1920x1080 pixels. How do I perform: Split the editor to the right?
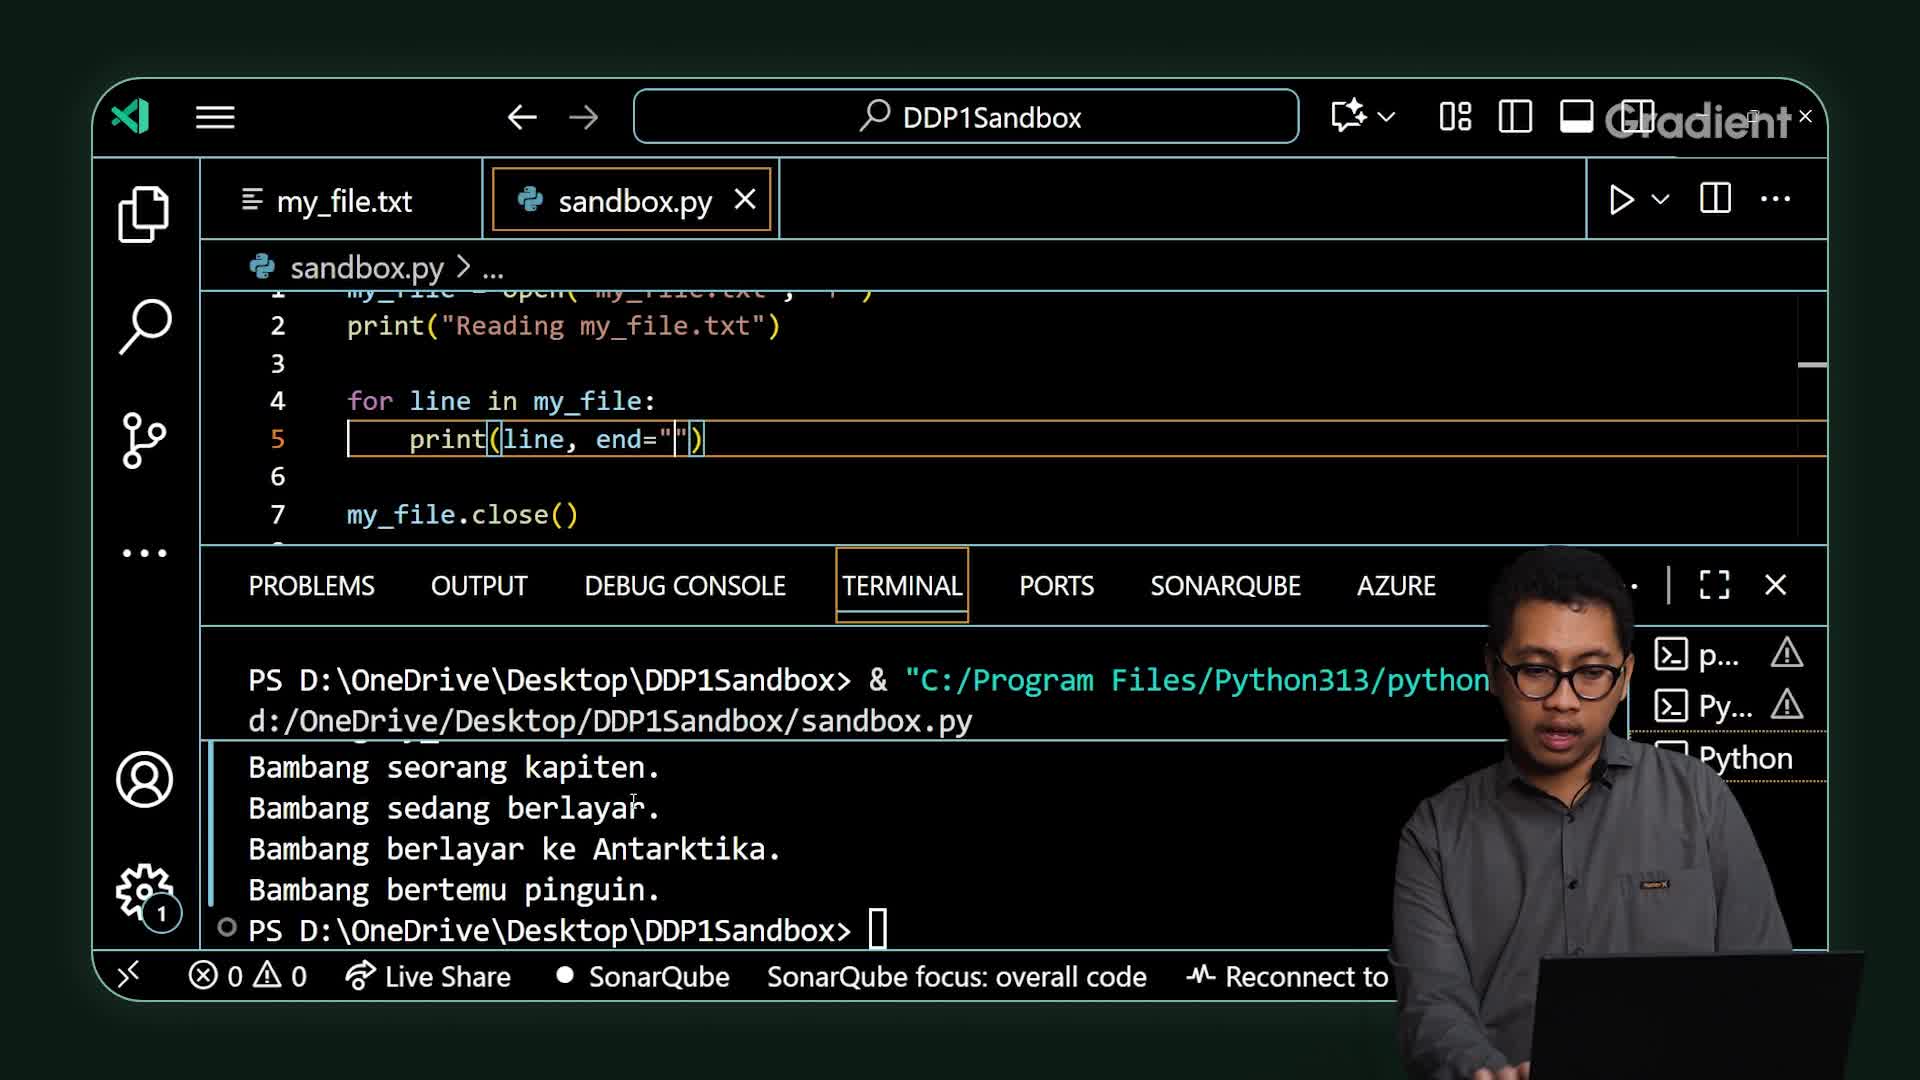1715,199
